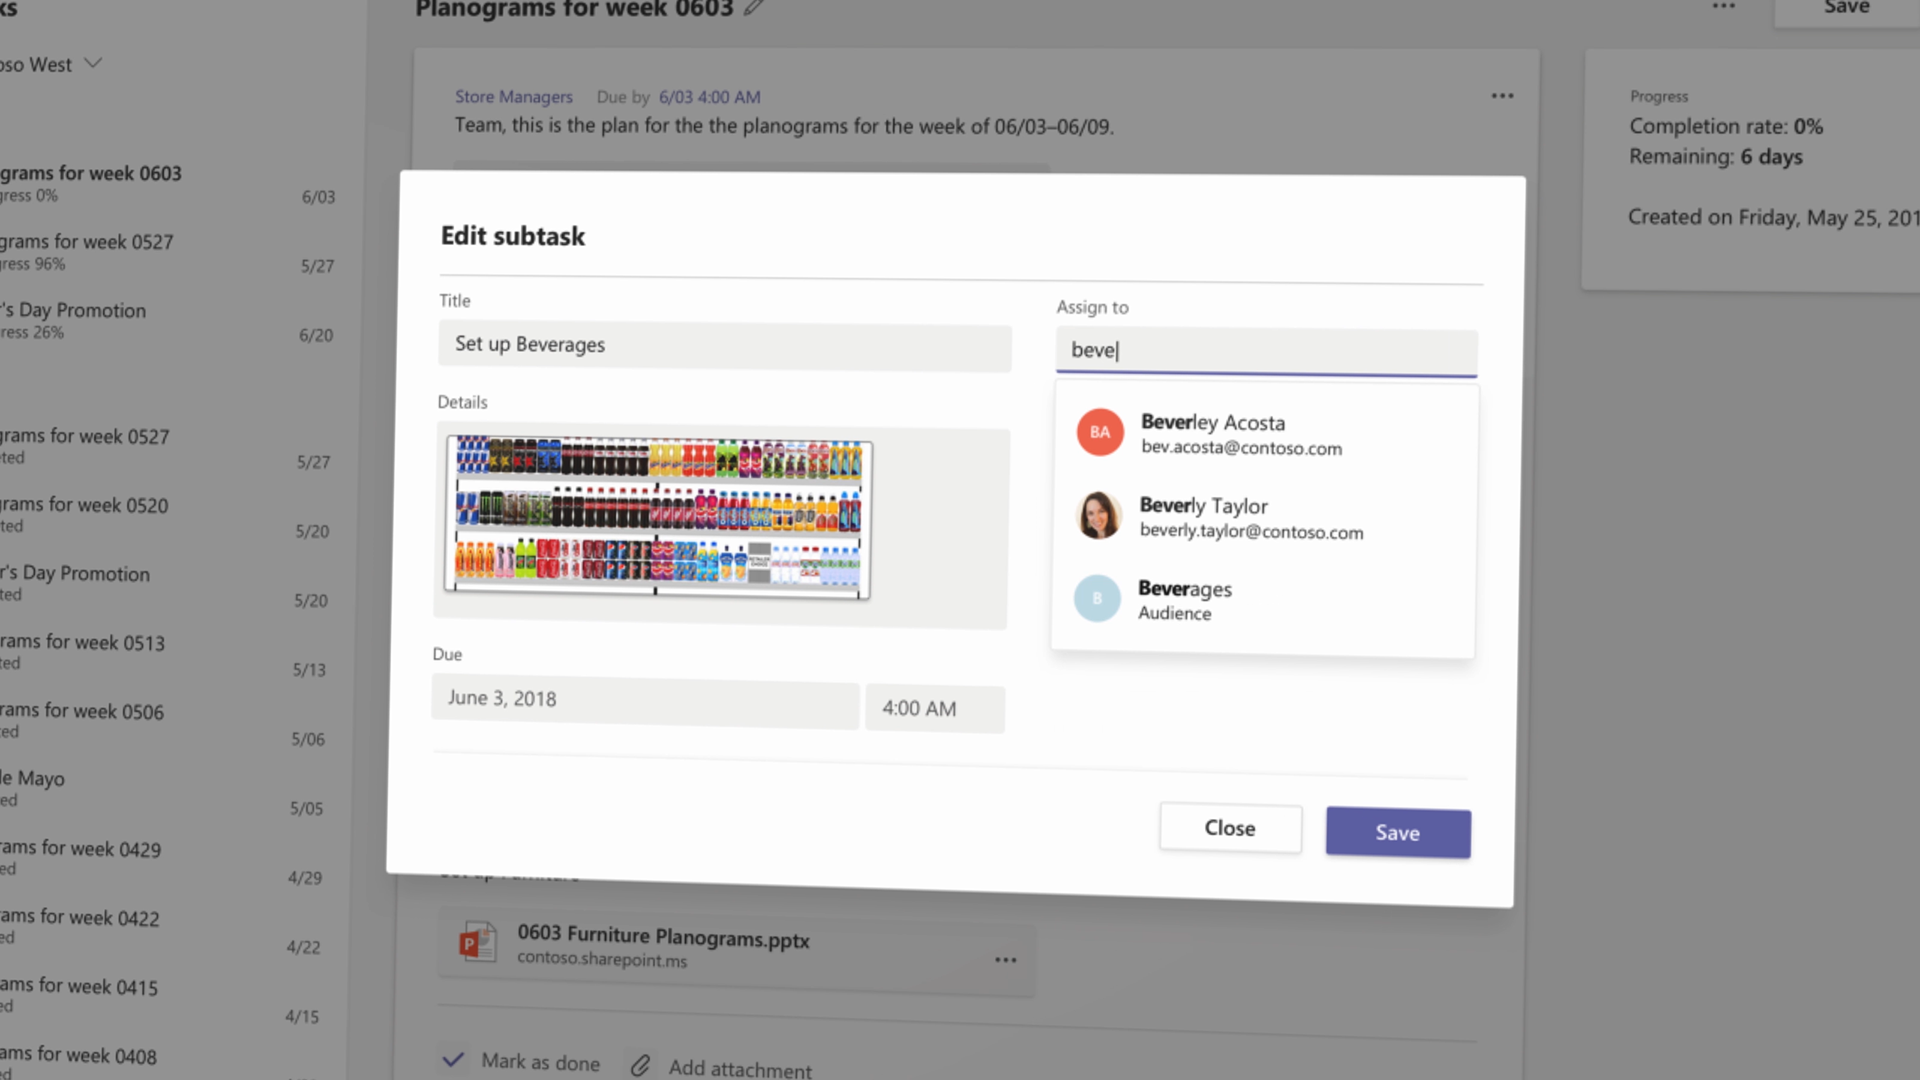Open the three-dot menu on the task card
The width and height of the screenshot is (1920, 1080).
(1502, 96)
